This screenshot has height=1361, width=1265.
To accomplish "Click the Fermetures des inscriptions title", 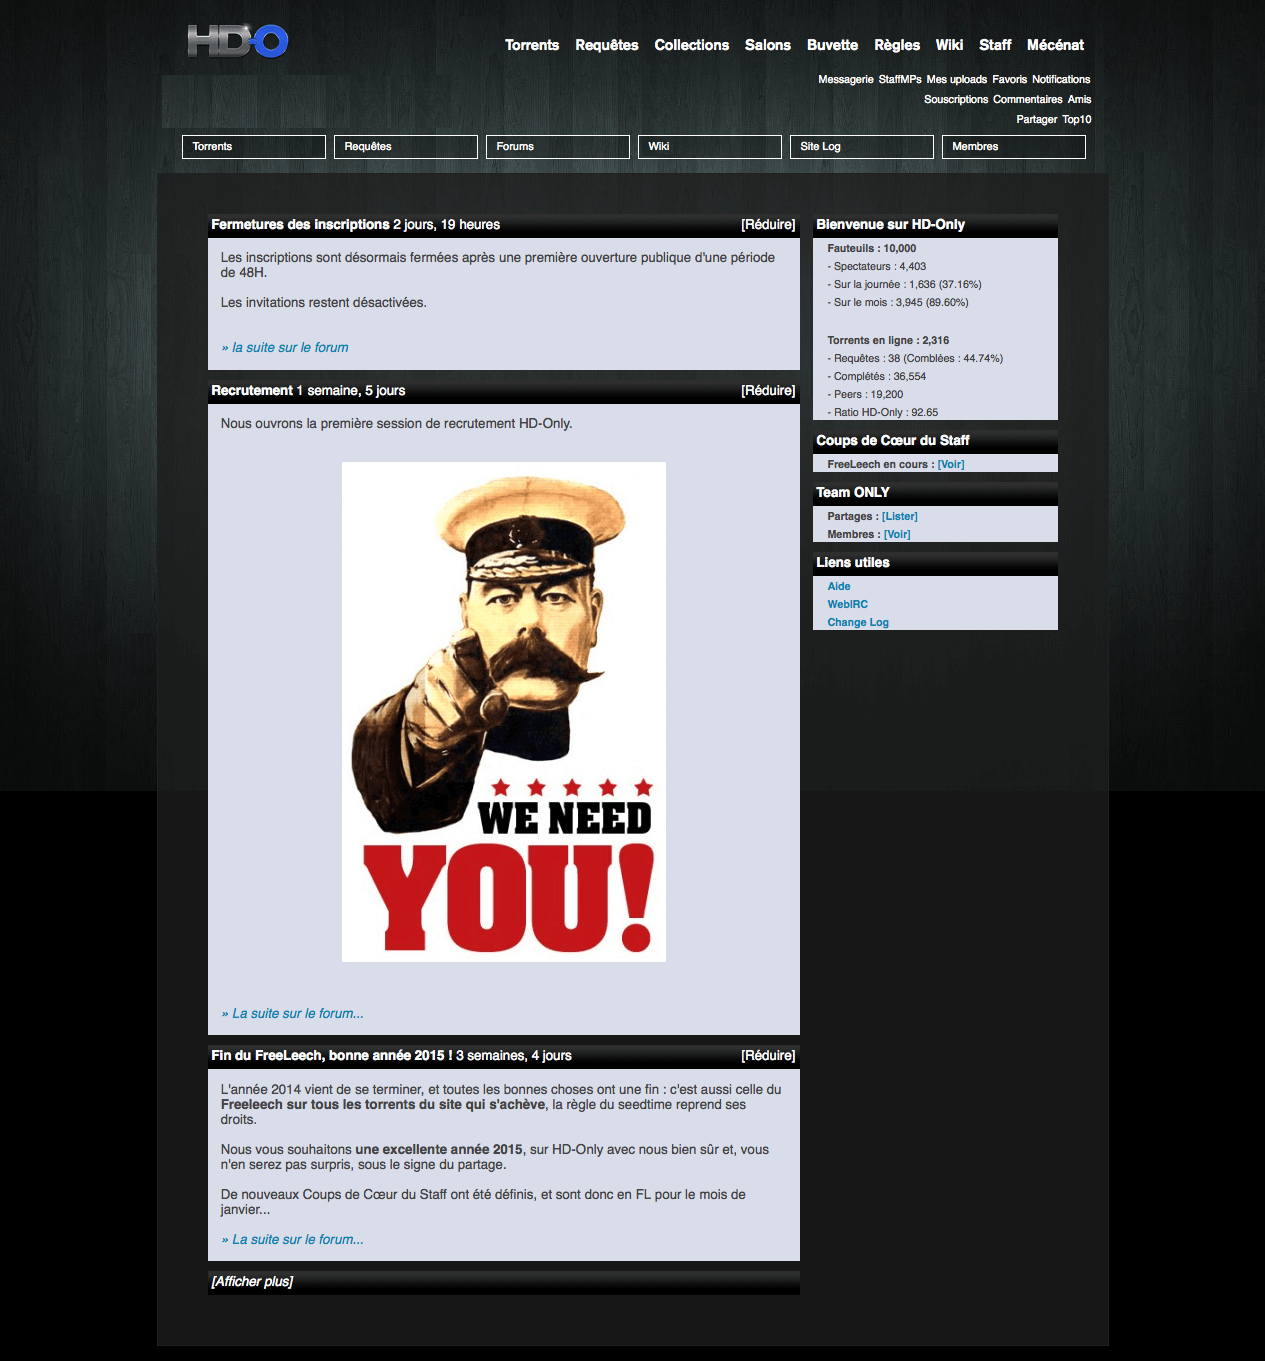I will coord(300,225).
